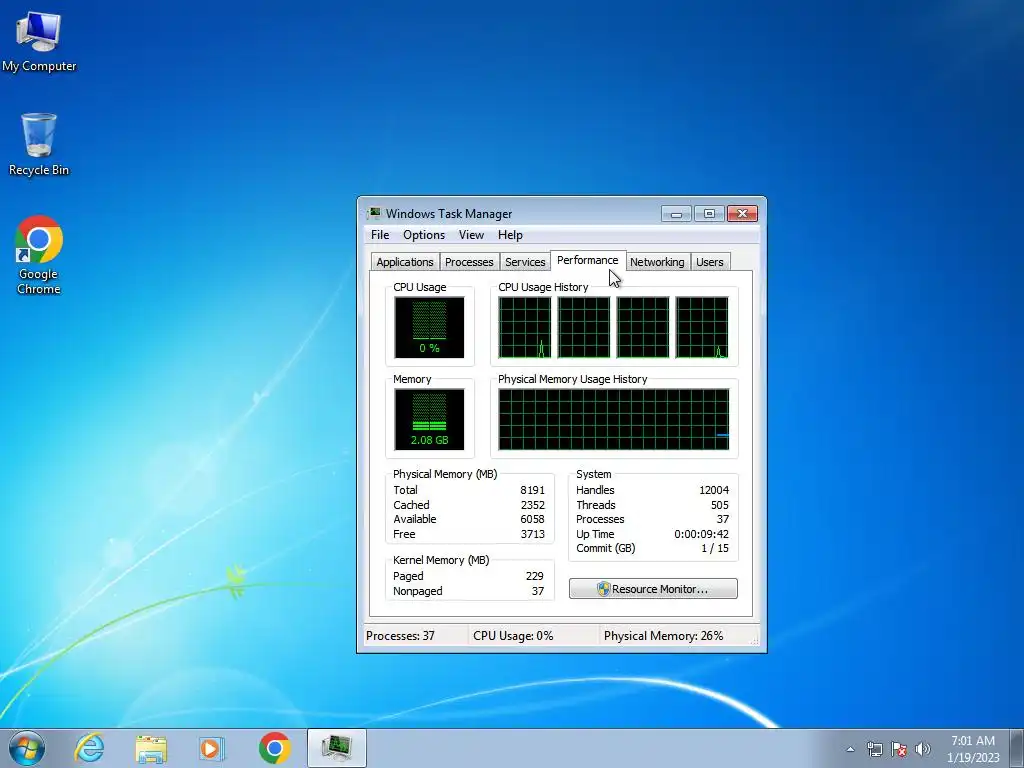Launch Internet Explorer from taskbar
1024x768 pixels.
tap(89, 748)
